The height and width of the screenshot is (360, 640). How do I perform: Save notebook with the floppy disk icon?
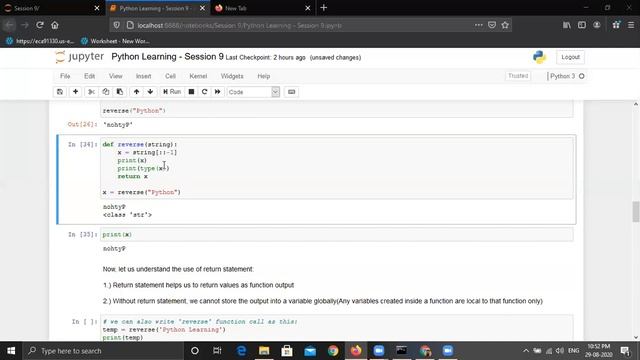[x=60, y=92]
